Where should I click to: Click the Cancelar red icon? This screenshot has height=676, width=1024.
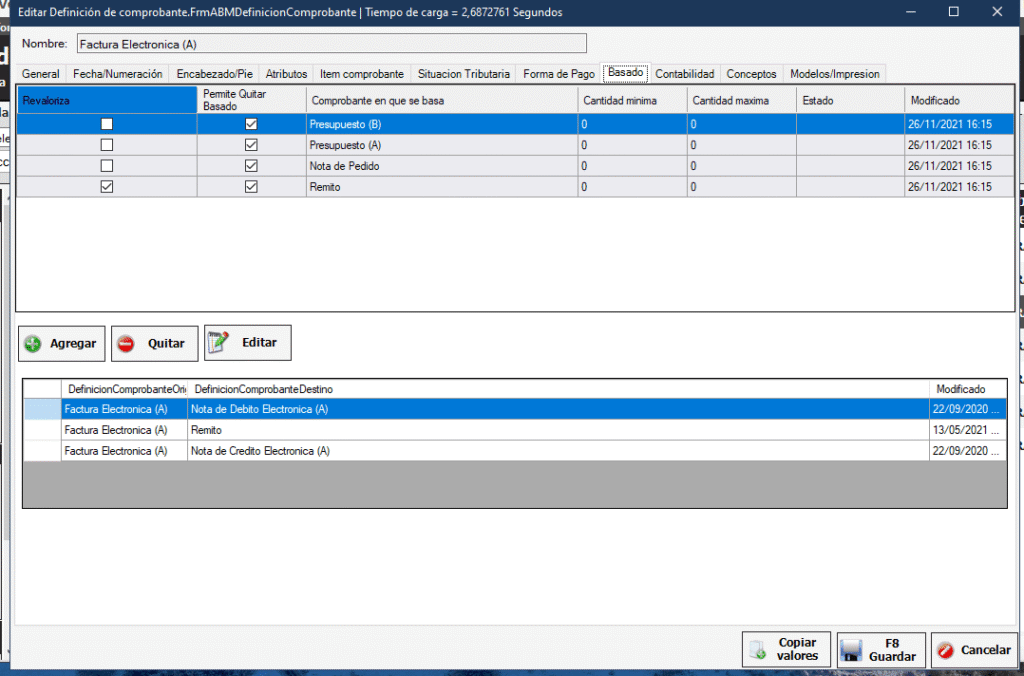[x=945, y=651]
